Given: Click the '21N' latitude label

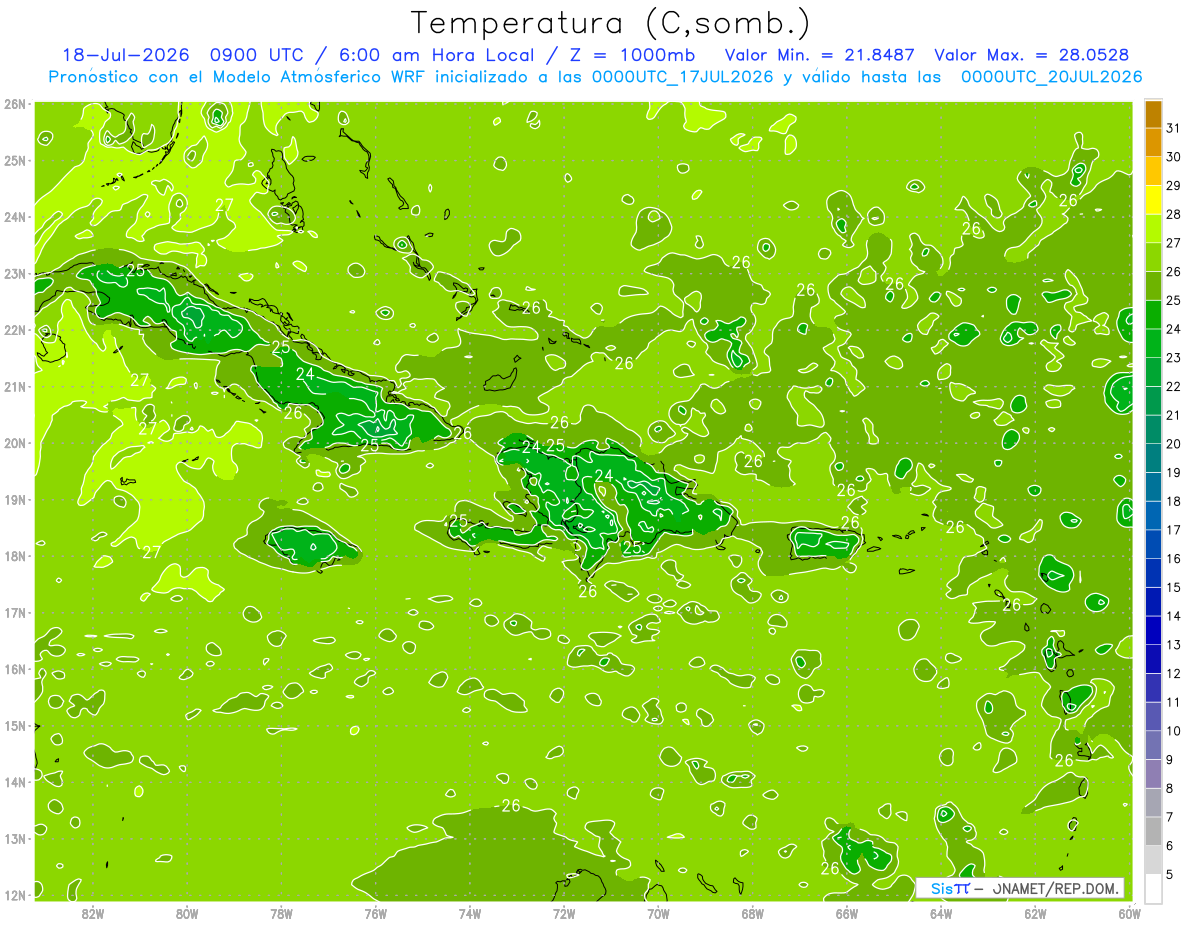Looking at the screenshot, I should pyautogui.click(x=15, y=387).
